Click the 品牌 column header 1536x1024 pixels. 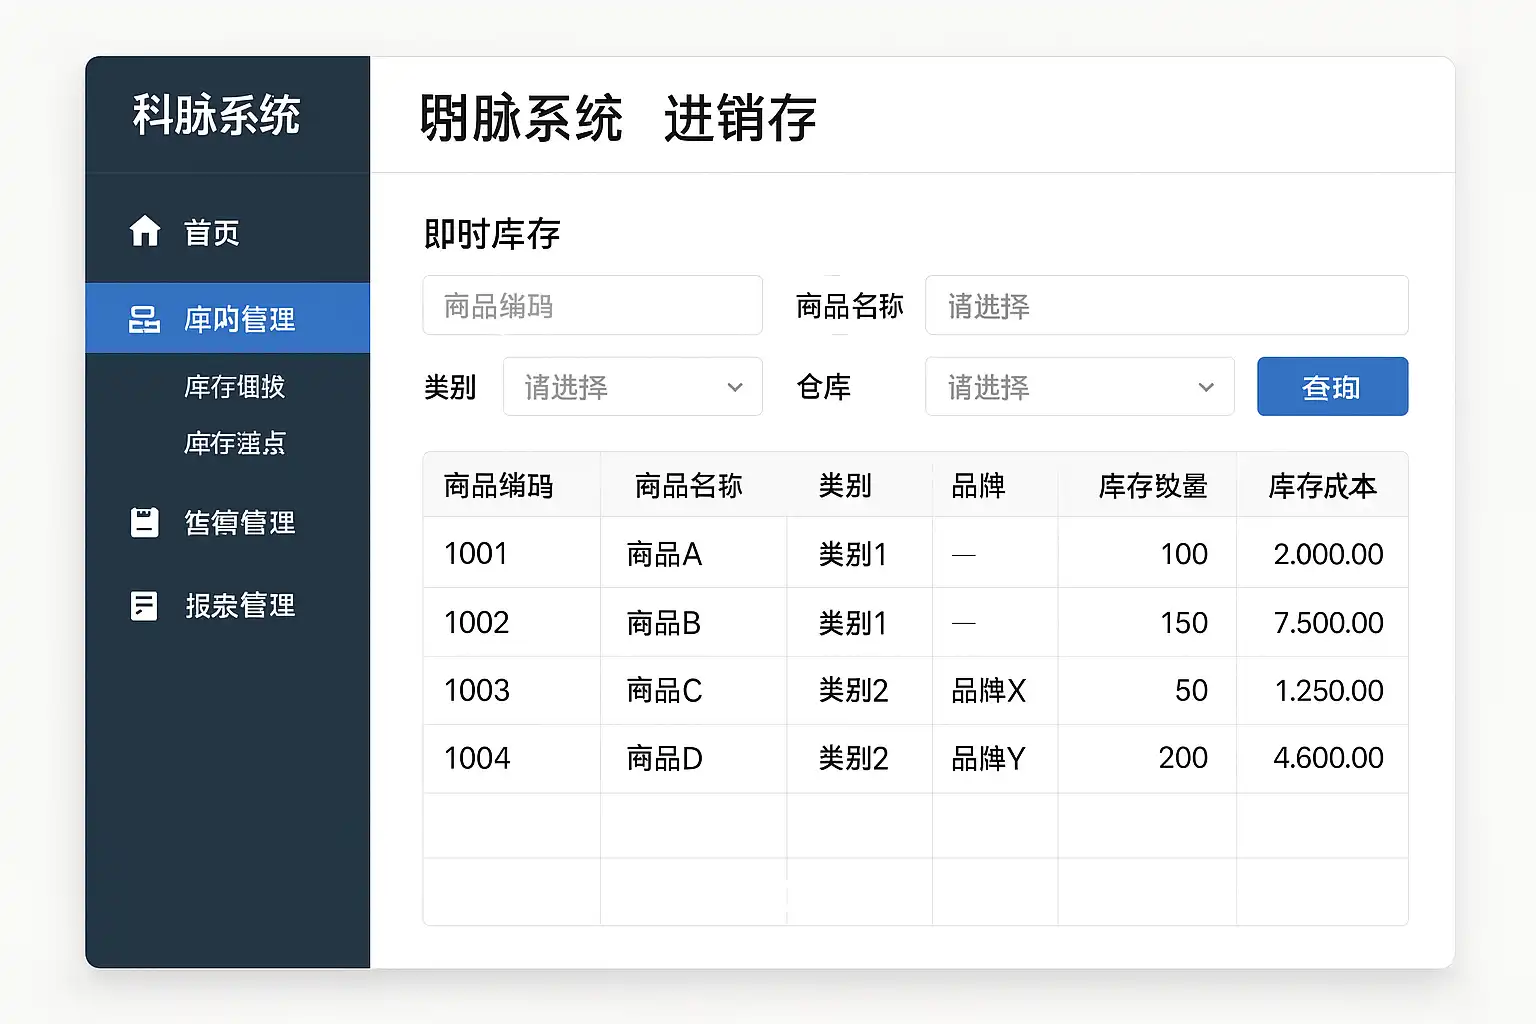(978, 486)
